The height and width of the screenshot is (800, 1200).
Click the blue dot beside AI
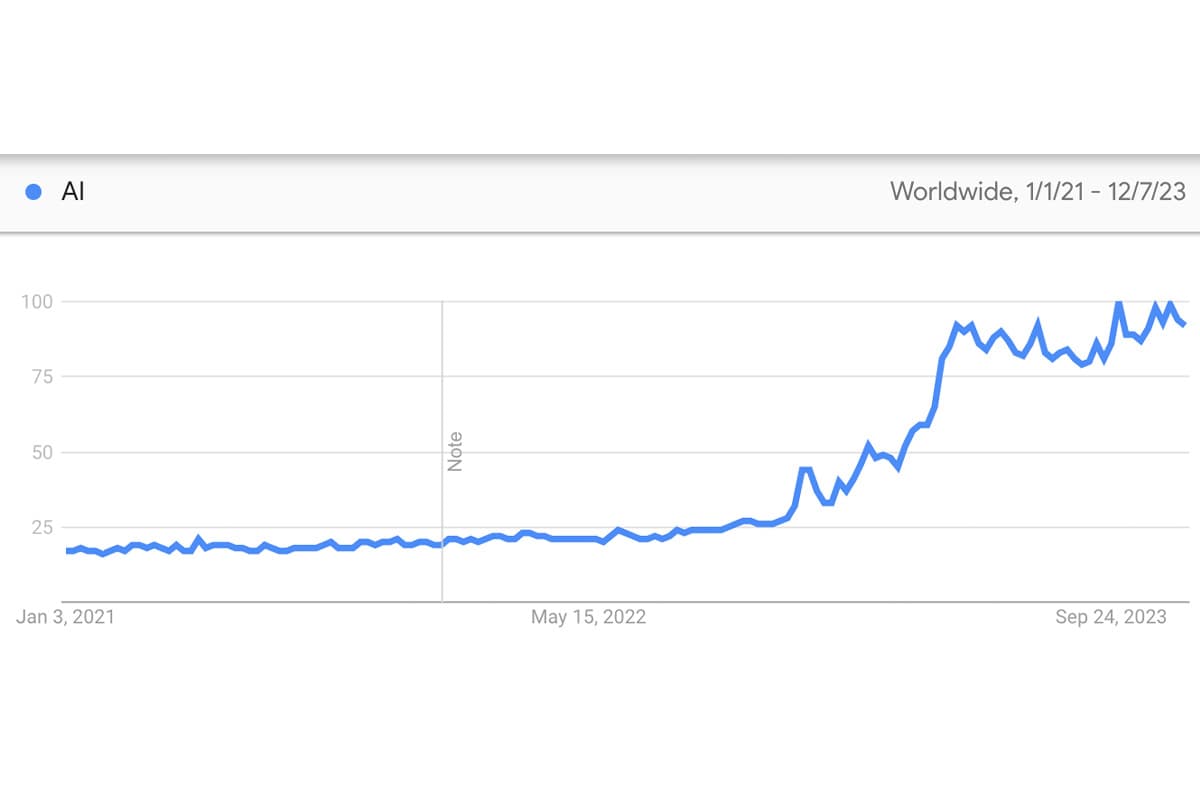[x=35, y=192]
